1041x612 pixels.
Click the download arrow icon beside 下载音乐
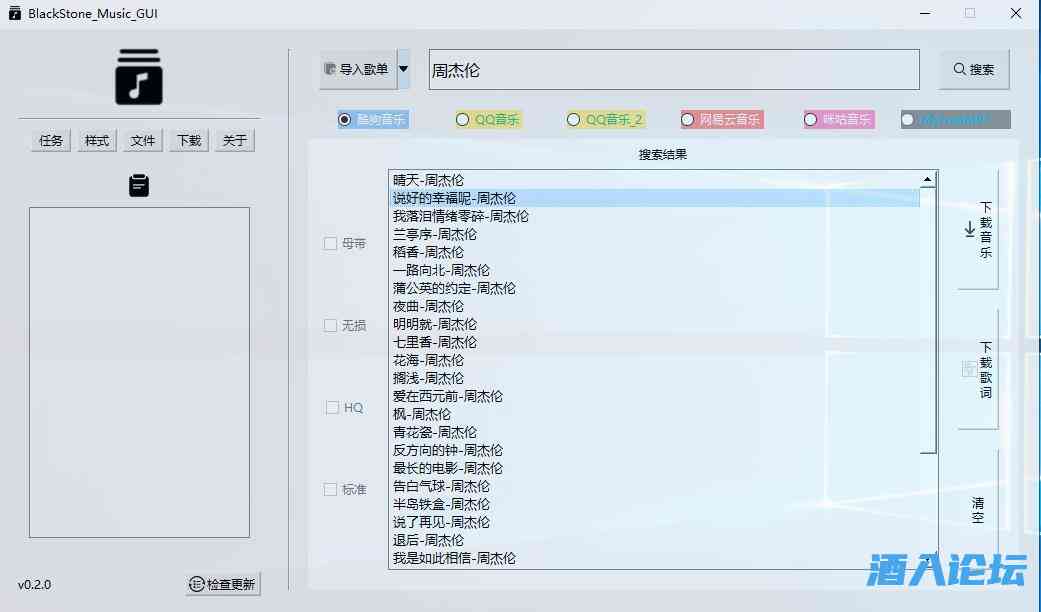[x=969, y=230]
